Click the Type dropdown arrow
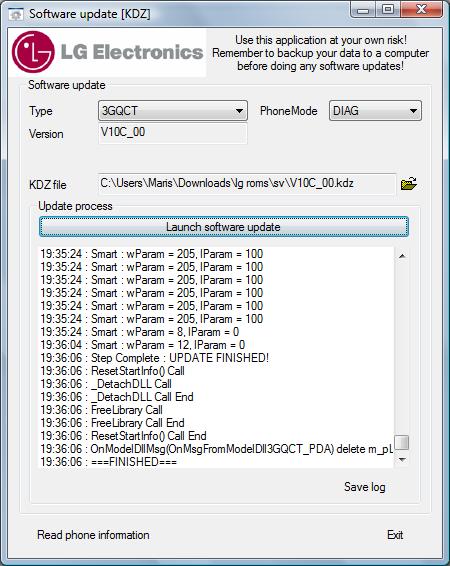Screen dimensions: 450x566 239,111
